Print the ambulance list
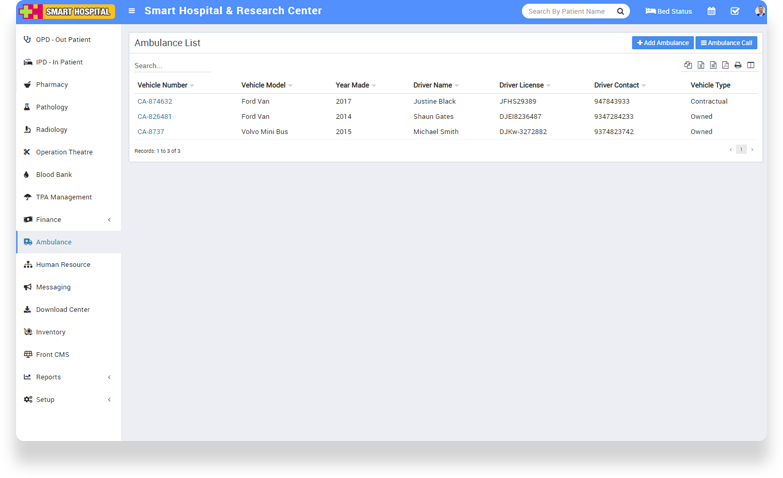 (x=738, y=65)
